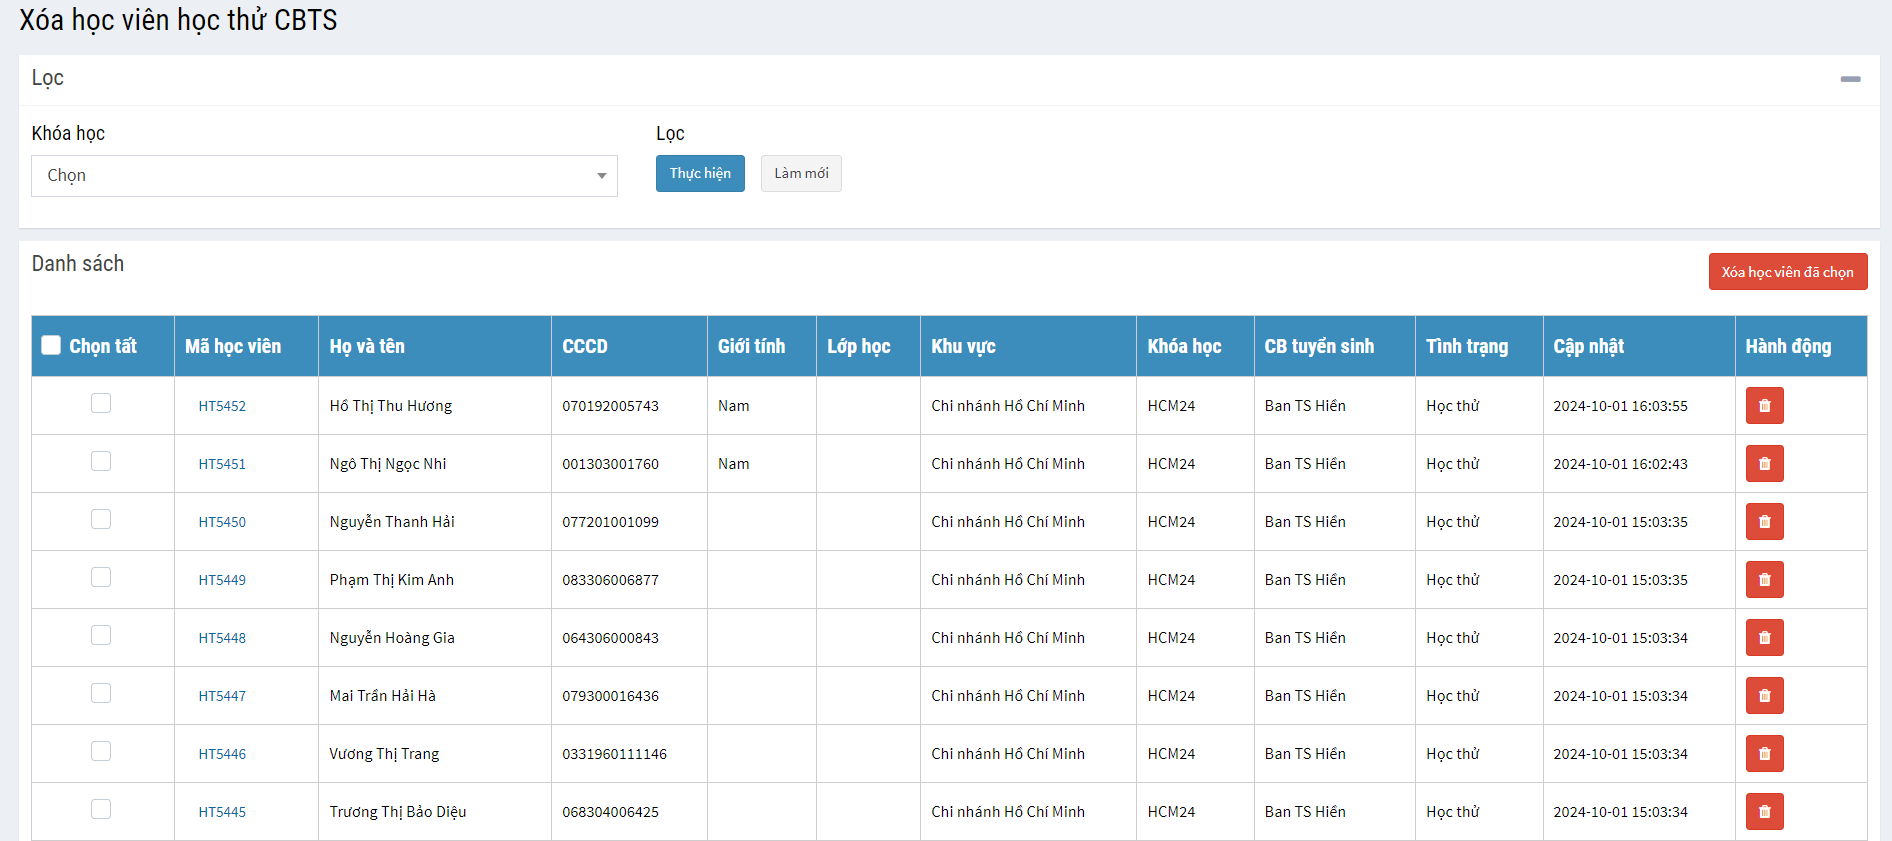Delete student Hồ Thị Thu Hương via trash icon
The image size is (1892, 841).
tap(1764, 406)
